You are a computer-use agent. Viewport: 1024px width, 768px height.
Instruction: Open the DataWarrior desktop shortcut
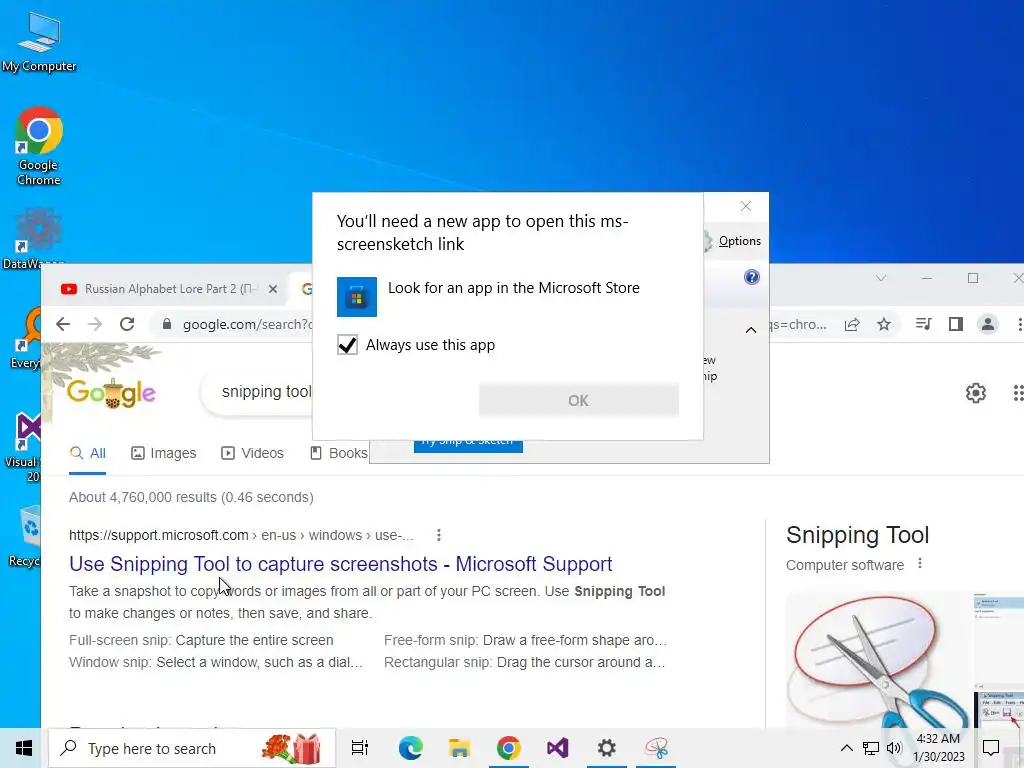point(39,237)
